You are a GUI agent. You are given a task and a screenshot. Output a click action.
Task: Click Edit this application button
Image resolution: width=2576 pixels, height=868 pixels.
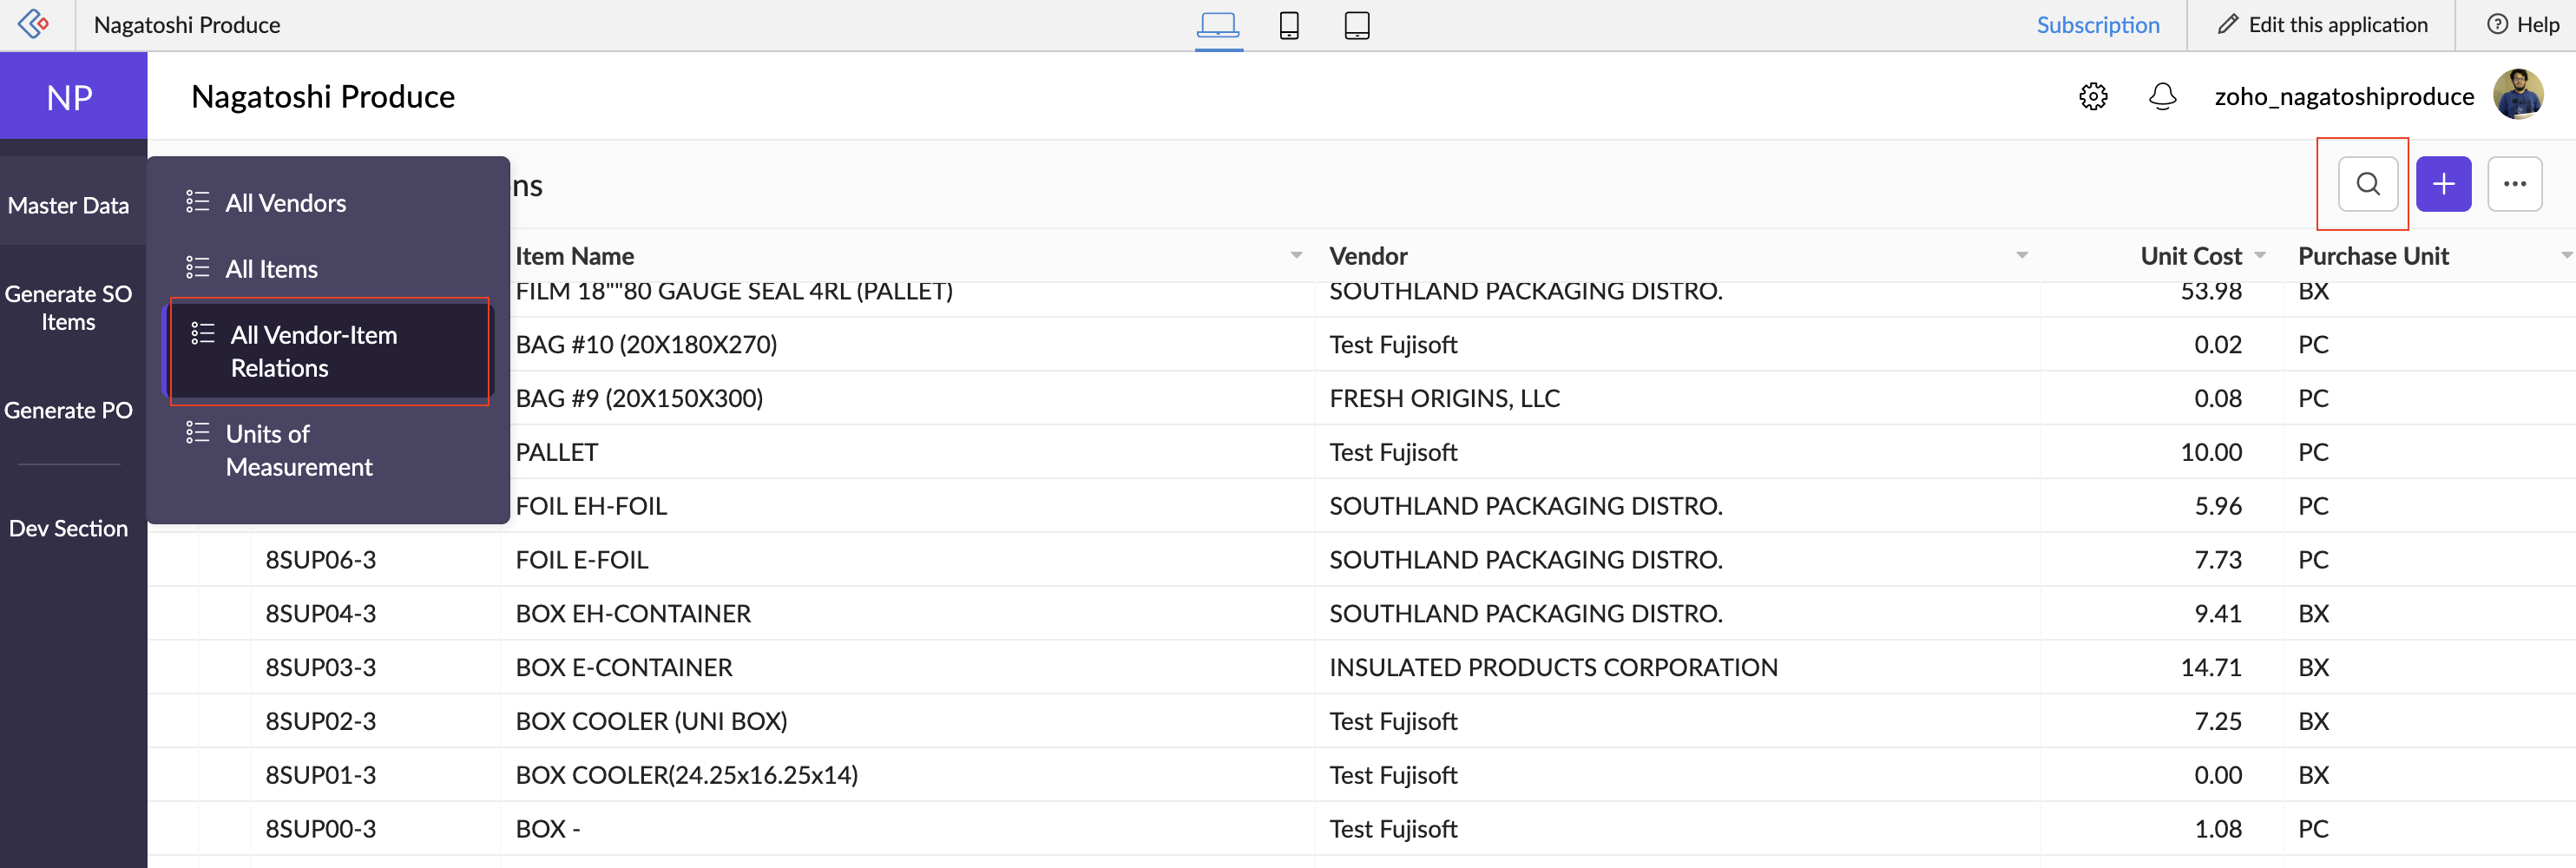coord(2322,25)
